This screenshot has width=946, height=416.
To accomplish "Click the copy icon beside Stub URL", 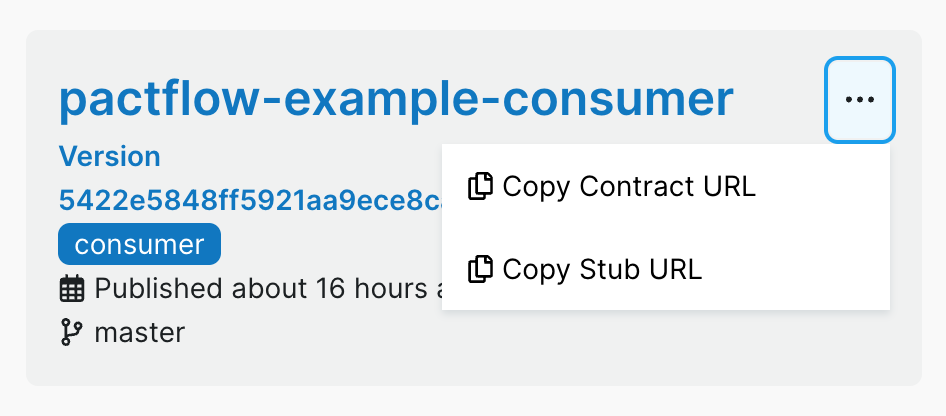I will click(481, 269).
